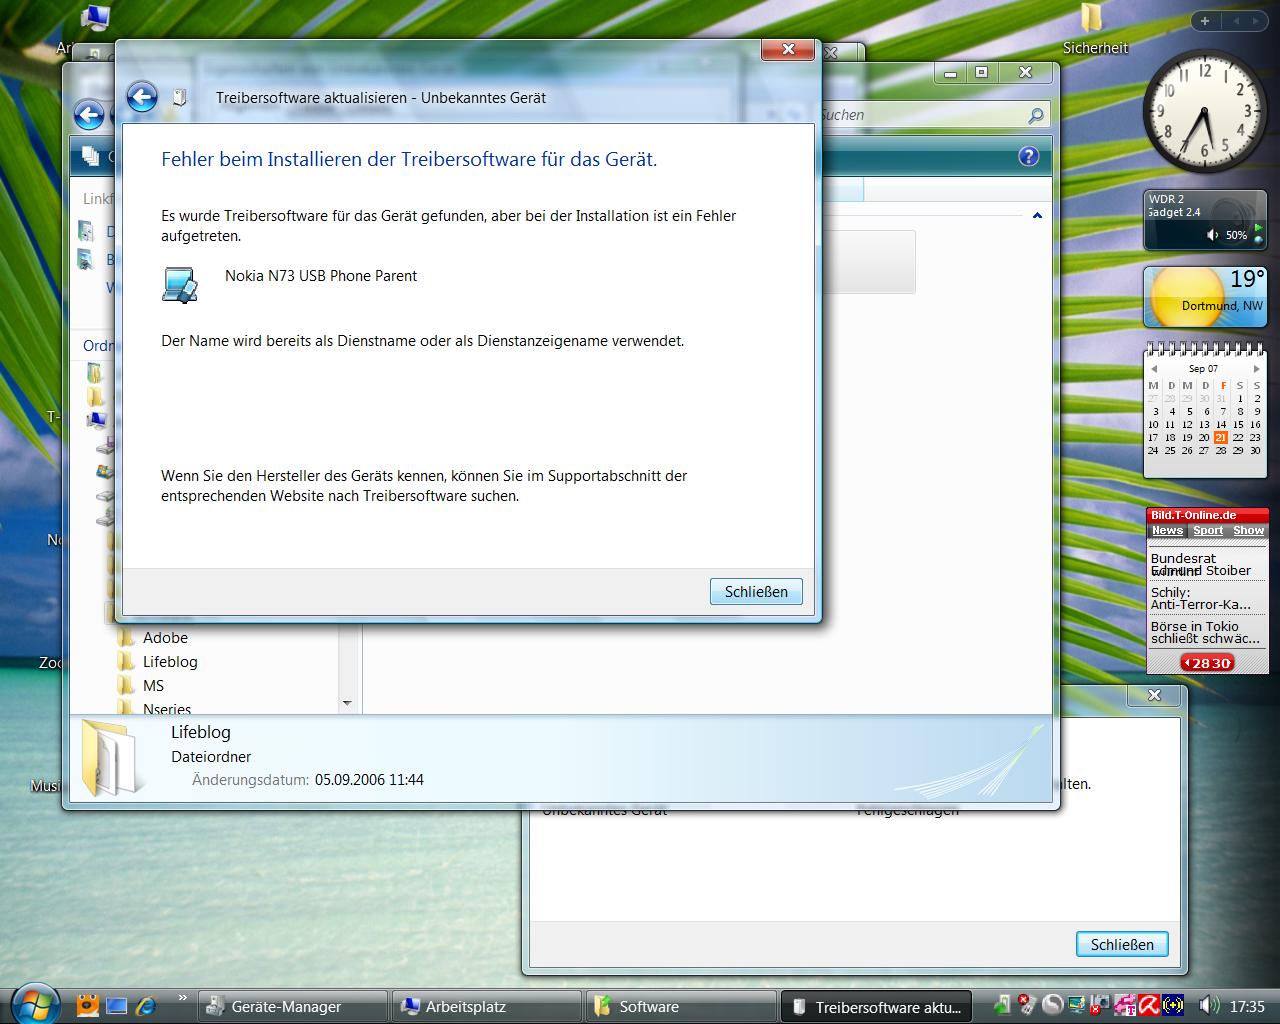Click the folder tree scrollbar down arrow
This screenshot has width=1280, height=1024.
[x=347, y=703]
